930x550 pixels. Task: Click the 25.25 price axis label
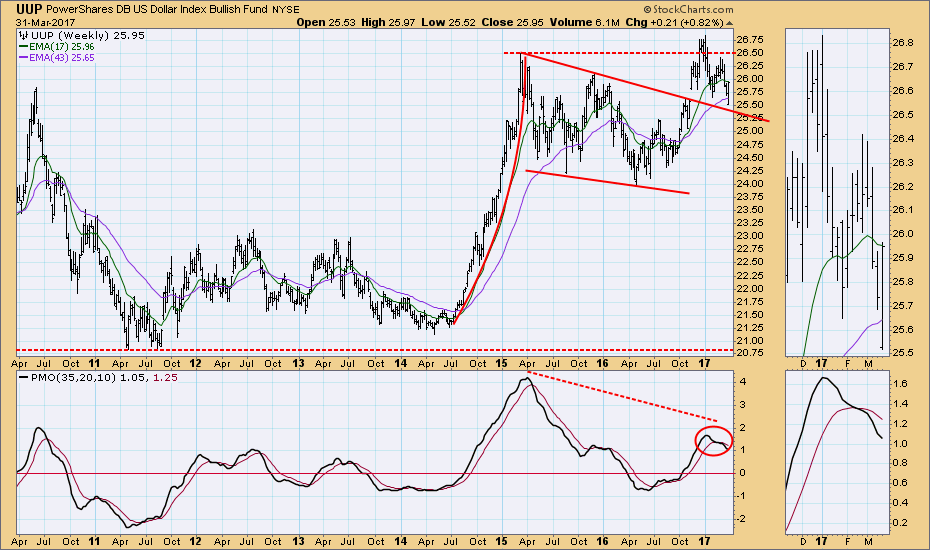750,117
